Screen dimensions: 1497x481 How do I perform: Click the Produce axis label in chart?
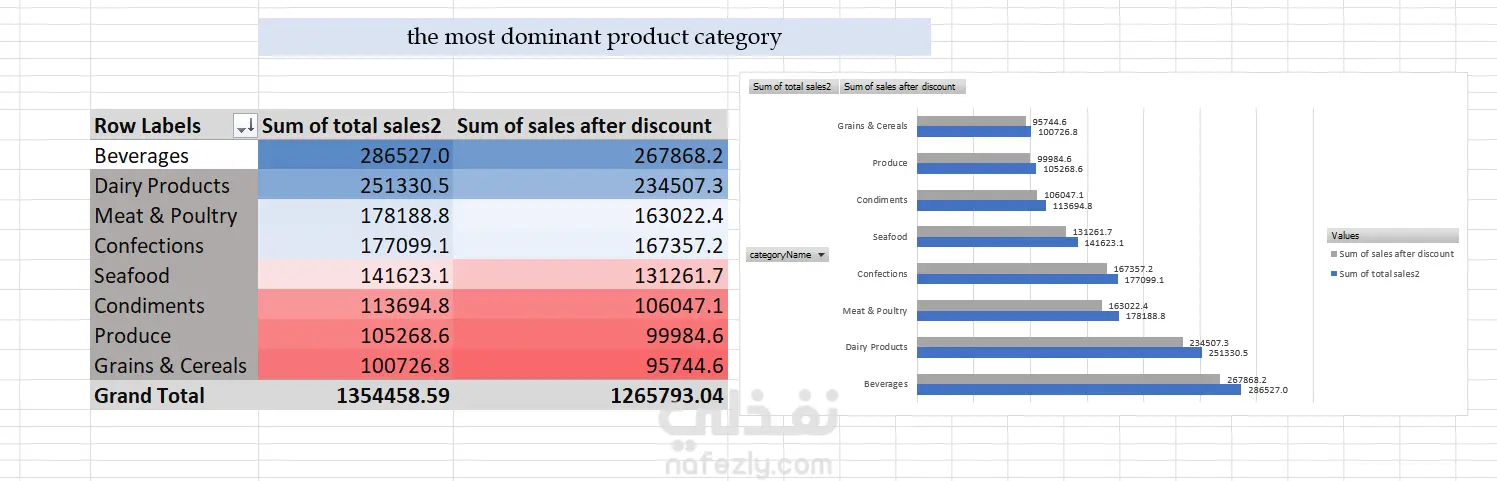coord(889,163)
